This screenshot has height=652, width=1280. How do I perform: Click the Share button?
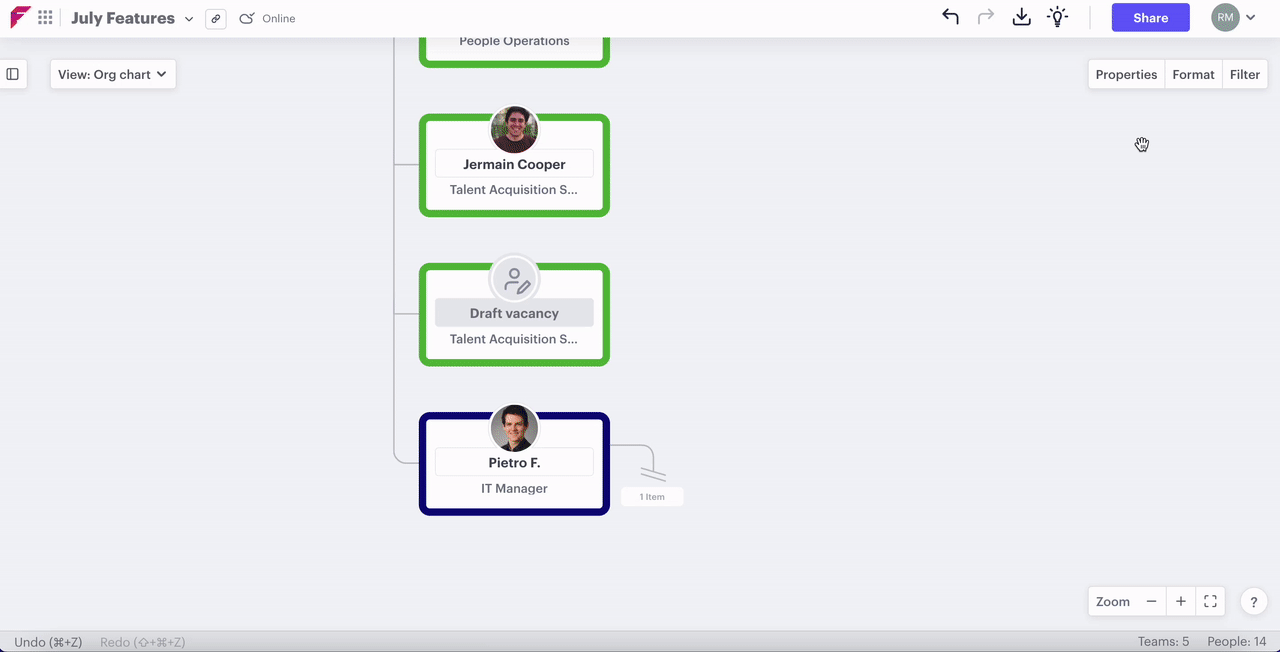pyautogui.click(x=1150, y=18)
